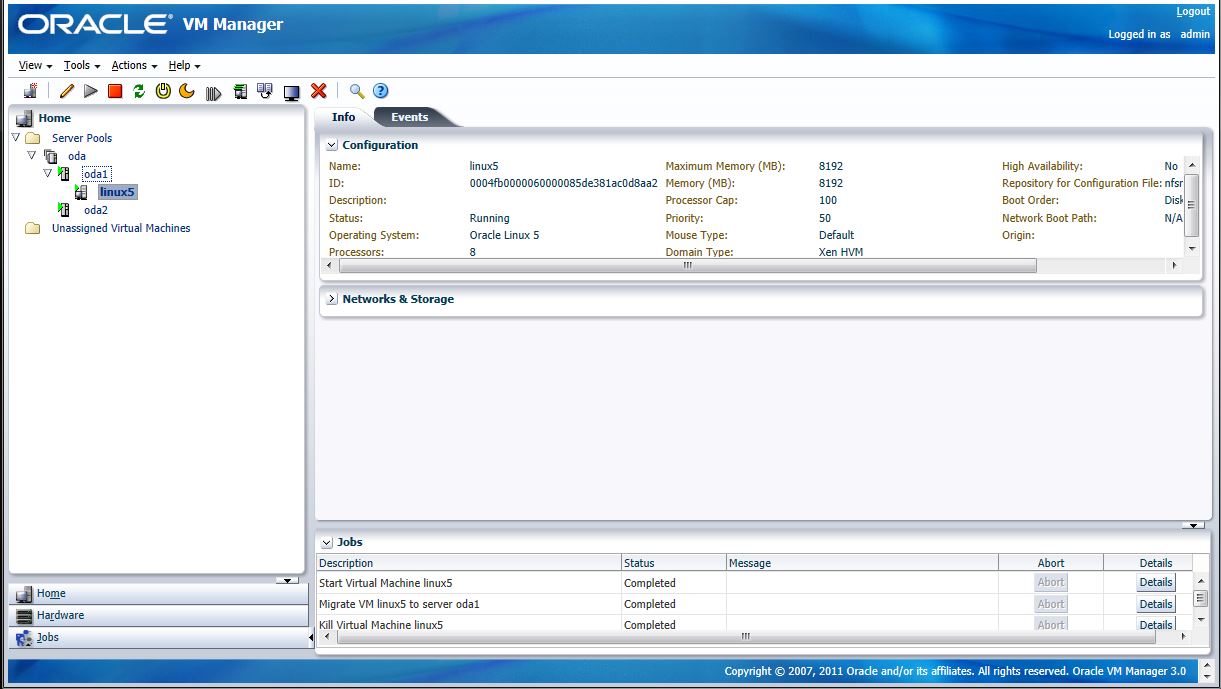This screenshot has height=689, width=1221.
Task: Select the oda2 server label in the tree
Action: coord(96,210)
